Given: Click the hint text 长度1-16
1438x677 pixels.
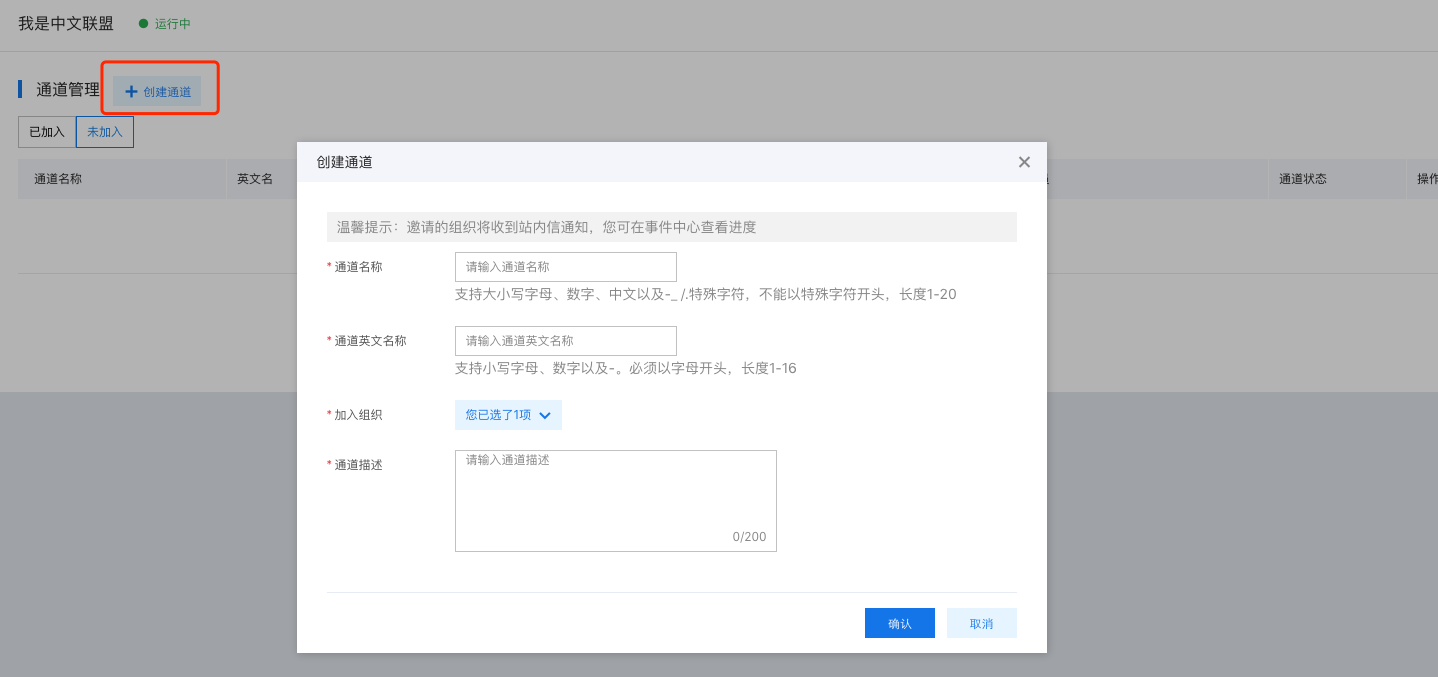Looking at the screenshot, I should [769, 368].
